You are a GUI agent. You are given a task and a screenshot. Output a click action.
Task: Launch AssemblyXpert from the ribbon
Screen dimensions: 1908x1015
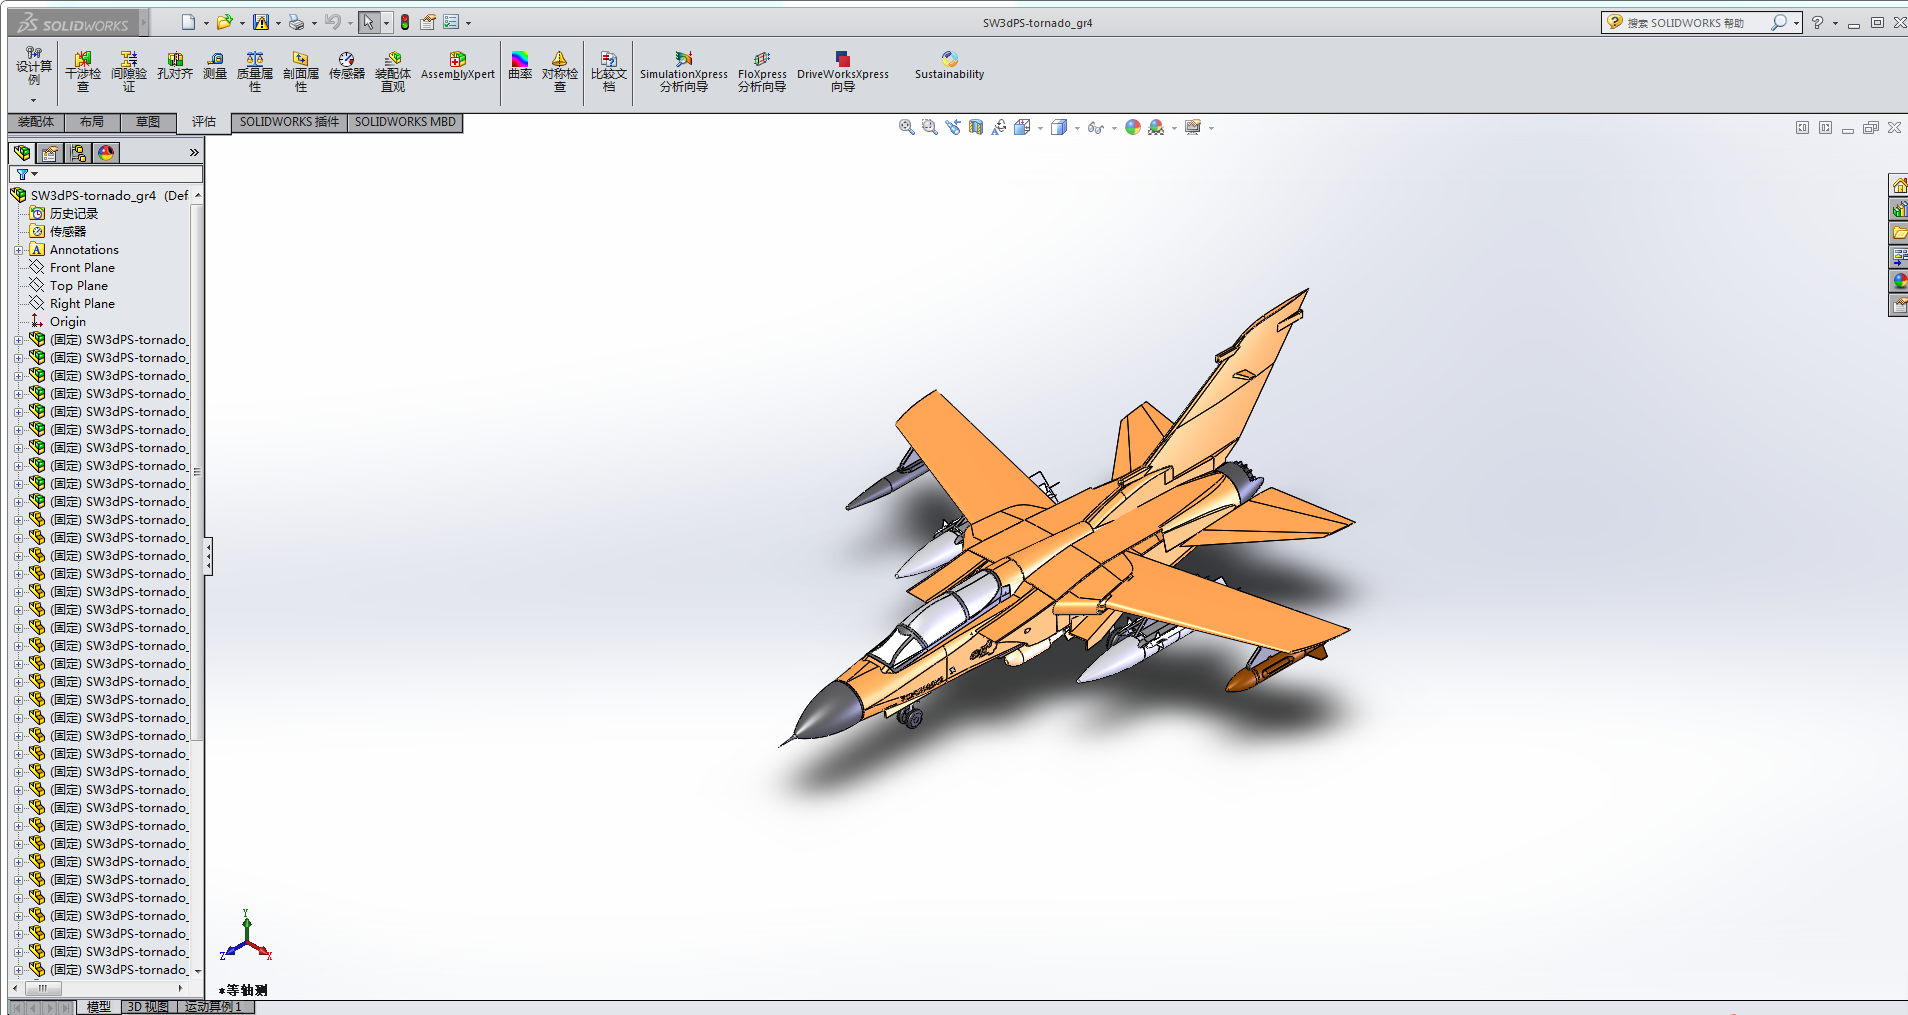tap(457, 66)
